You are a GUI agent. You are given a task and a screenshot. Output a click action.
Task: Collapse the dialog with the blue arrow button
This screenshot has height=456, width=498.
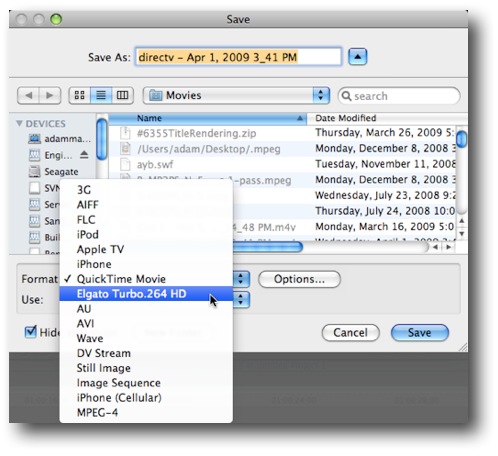[357, 57]
